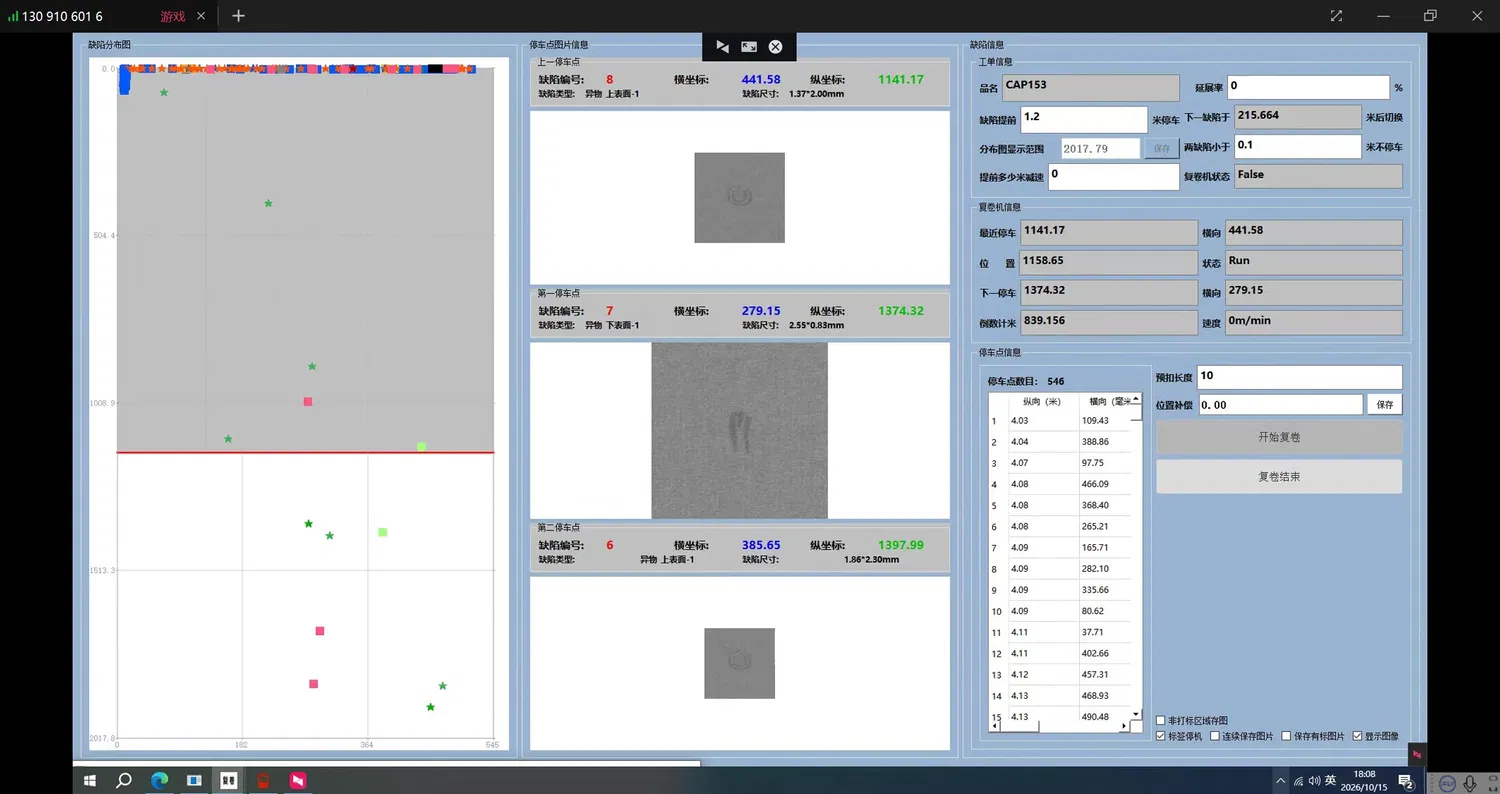Screen dimensions: 1500x794
Task: Open Microsoft Edge from the taskbar
Action: pos(159,780)
